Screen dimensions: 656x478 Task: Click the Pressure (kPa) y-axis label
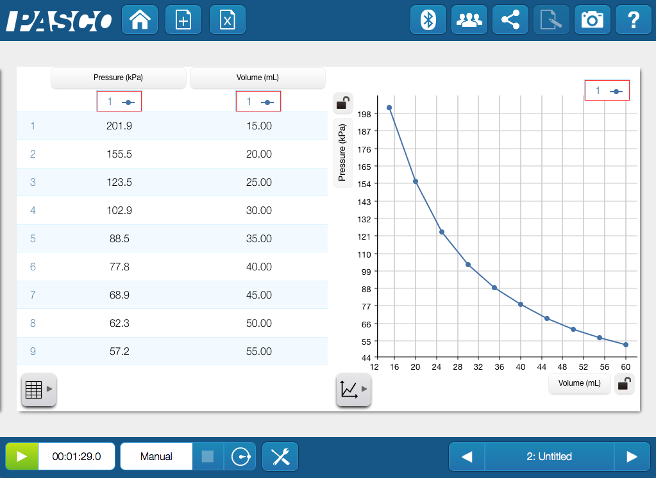click(x=343, y=153)
